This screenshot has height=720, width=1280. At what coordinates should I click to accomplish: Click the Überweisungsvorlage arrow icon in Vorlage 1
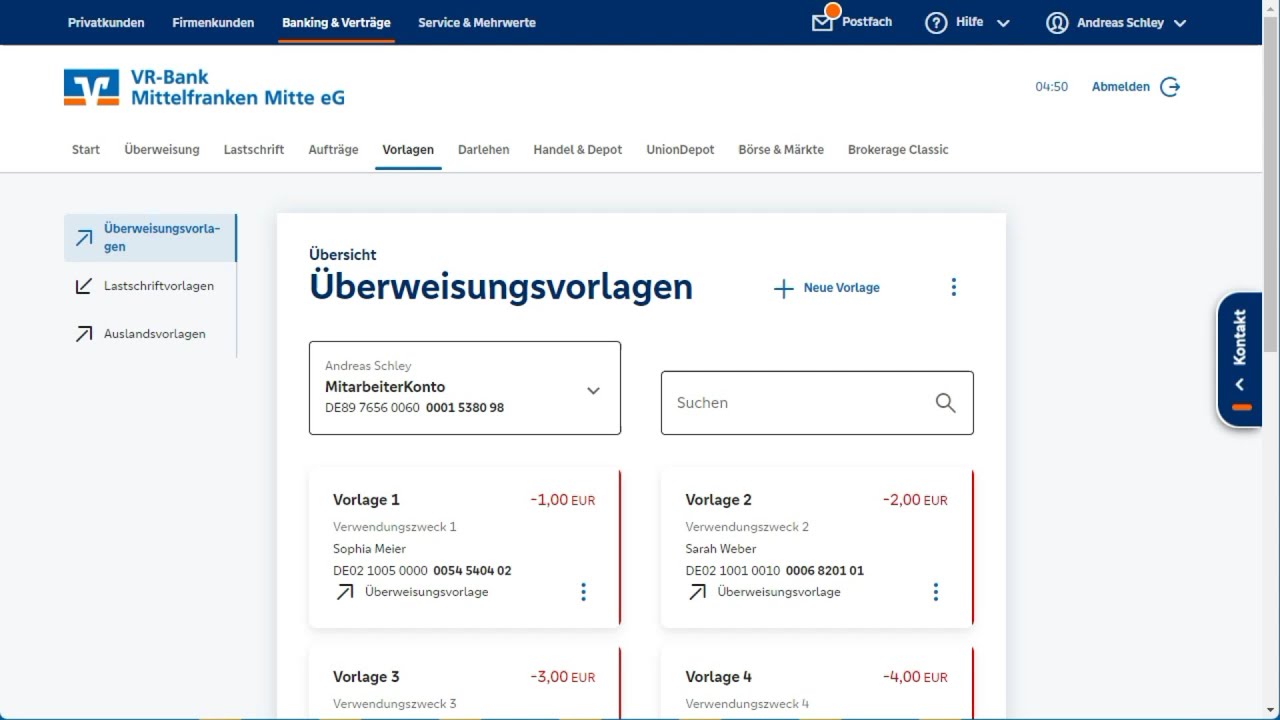coord(345,592)
